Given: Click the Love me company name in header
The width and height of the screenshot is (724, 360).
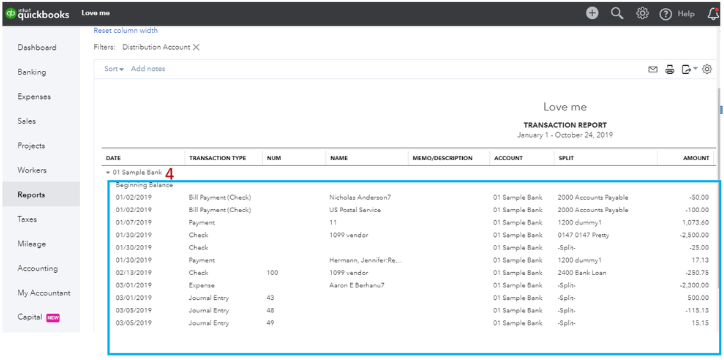Looking at the screenshot, I should [x=96, y=13].
